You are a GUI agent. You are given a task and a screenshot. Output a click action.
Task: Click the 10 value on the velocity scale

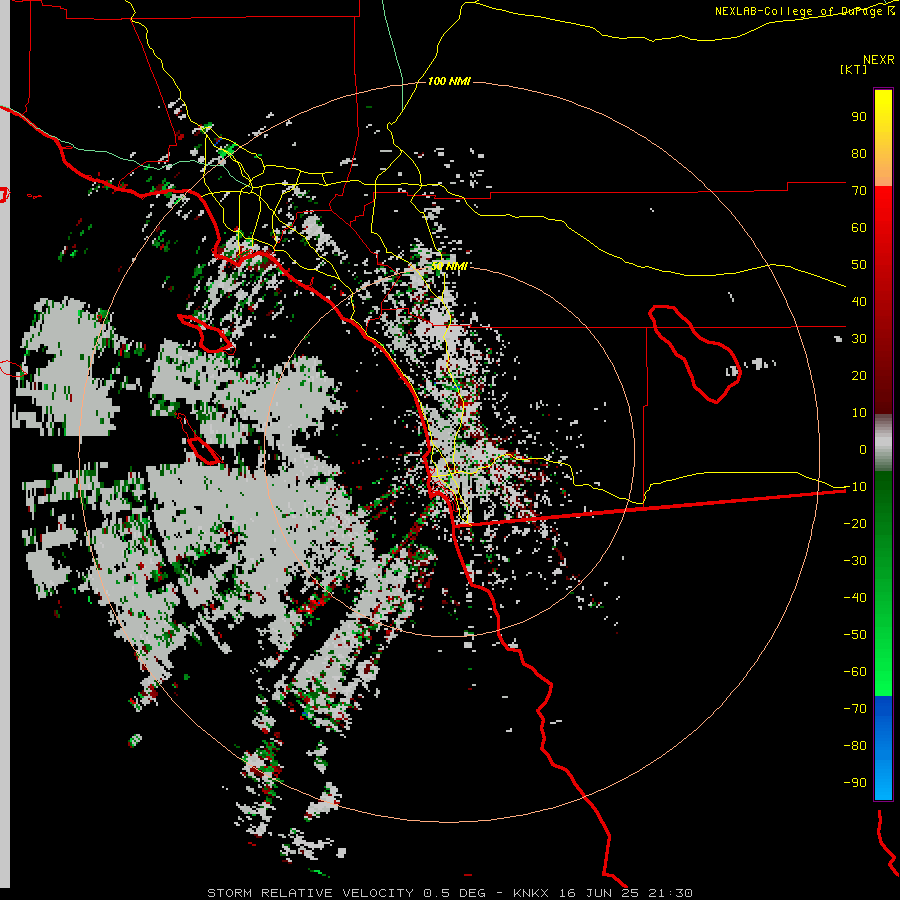(859, 413)
